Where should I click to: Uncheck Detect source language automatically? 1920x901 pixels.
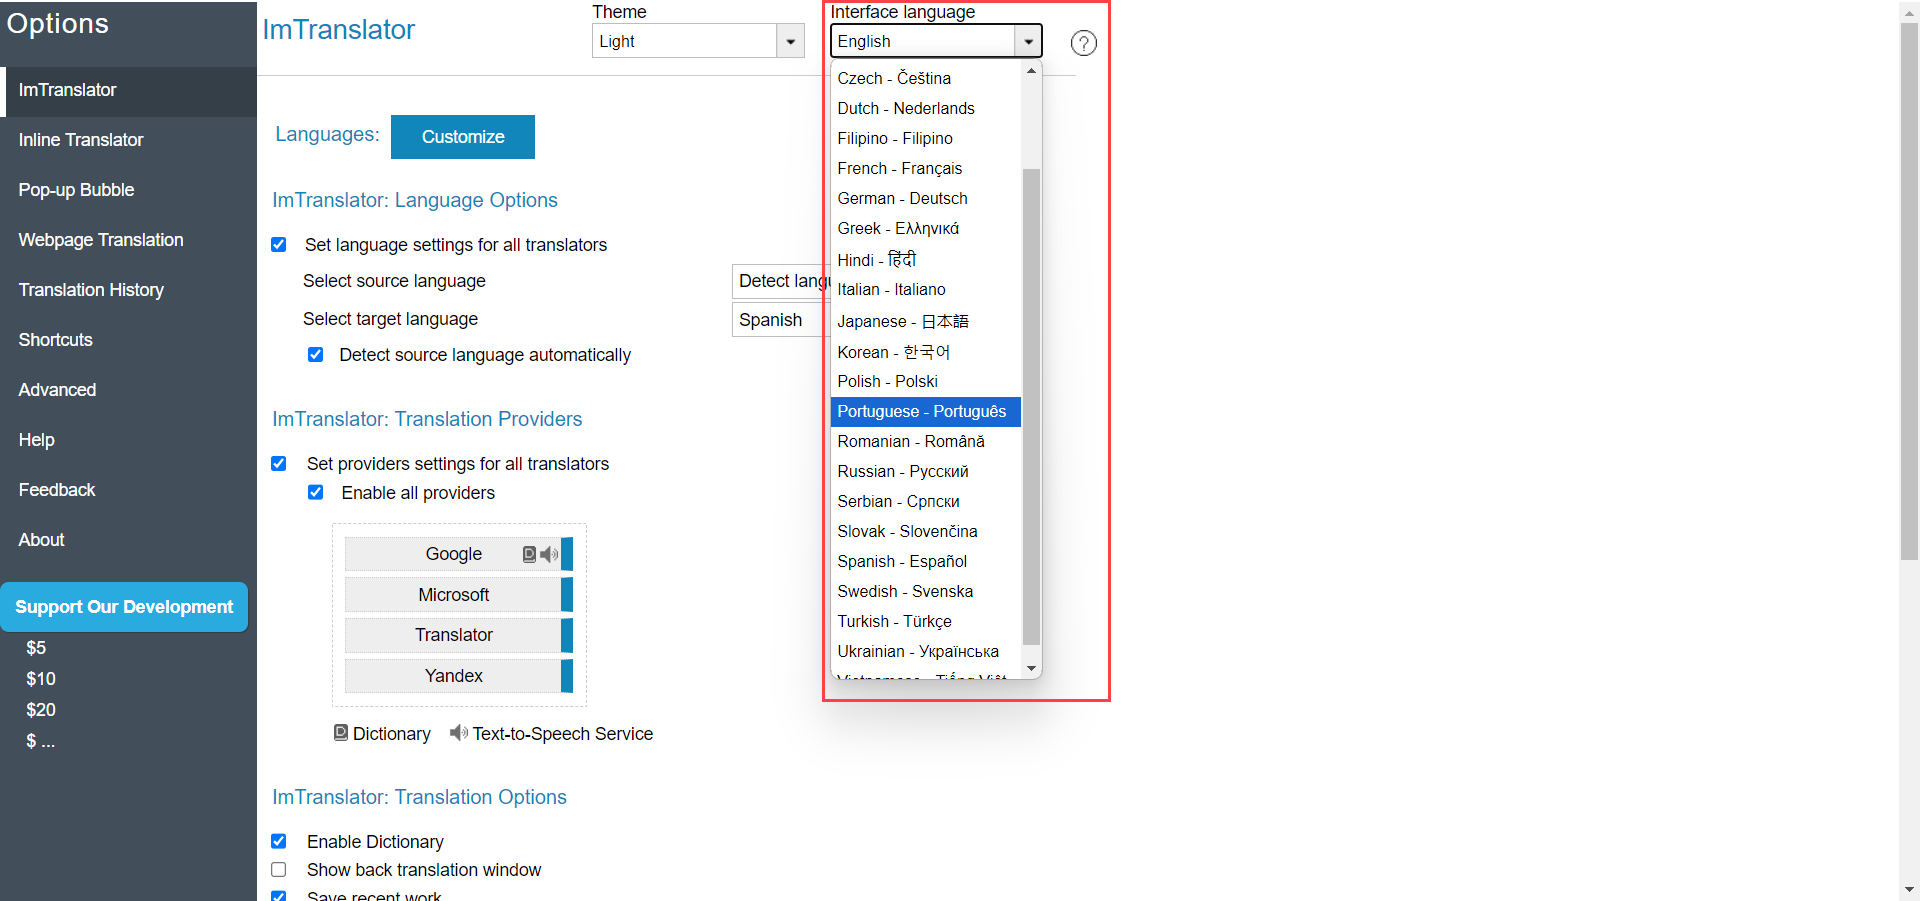316,355
